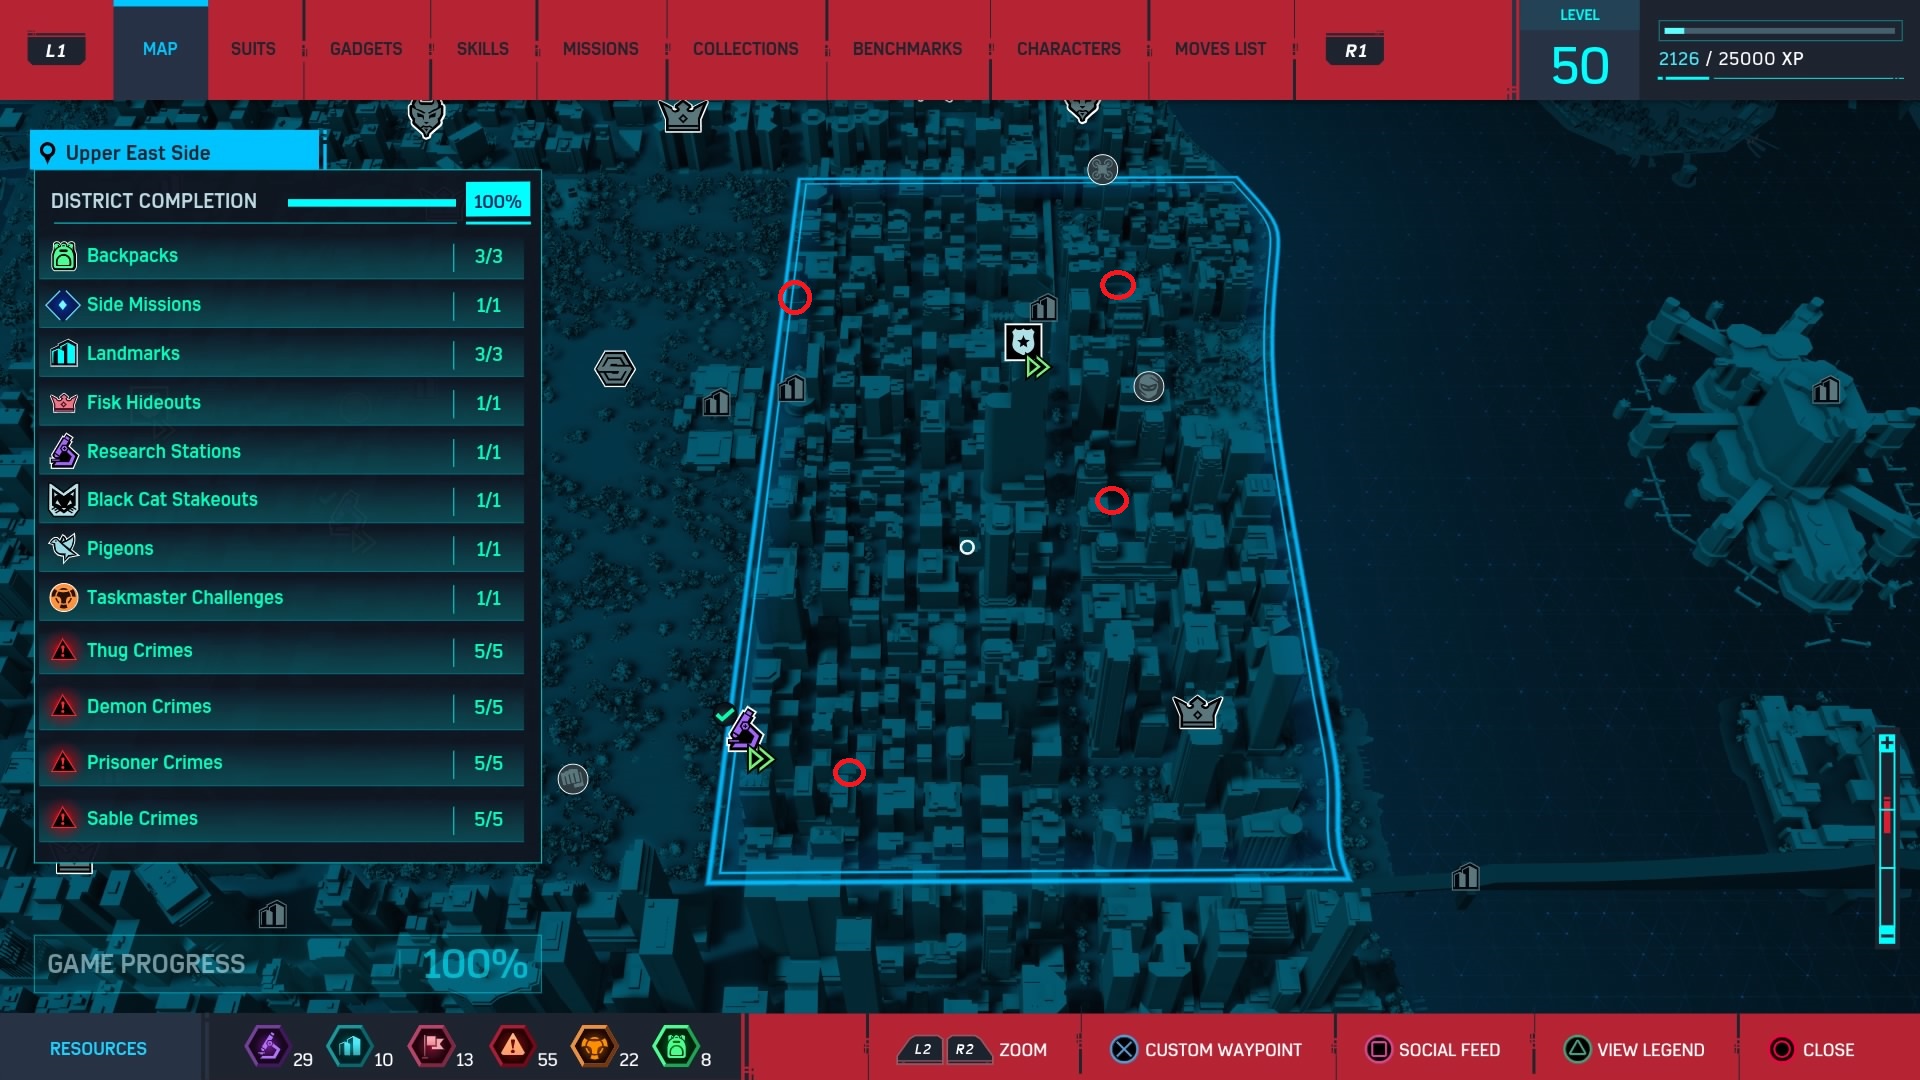Viewport: 1920px width, 1080px height.
Task: Click the Sable Crimes warning icon
Action: [63, 819]
